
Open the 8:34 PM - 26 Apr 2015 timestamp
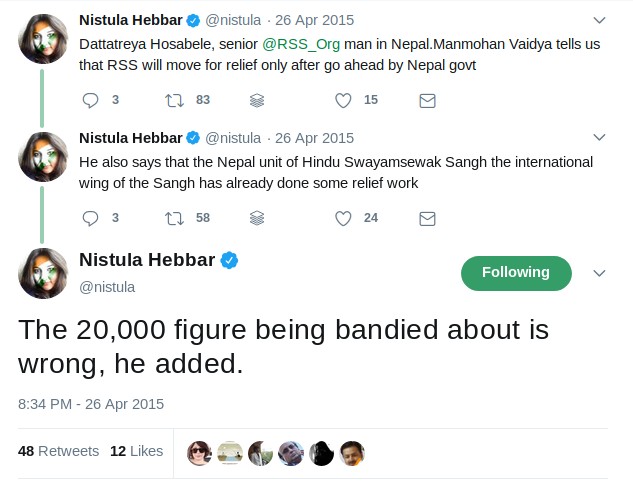click(x=91, y=404)
